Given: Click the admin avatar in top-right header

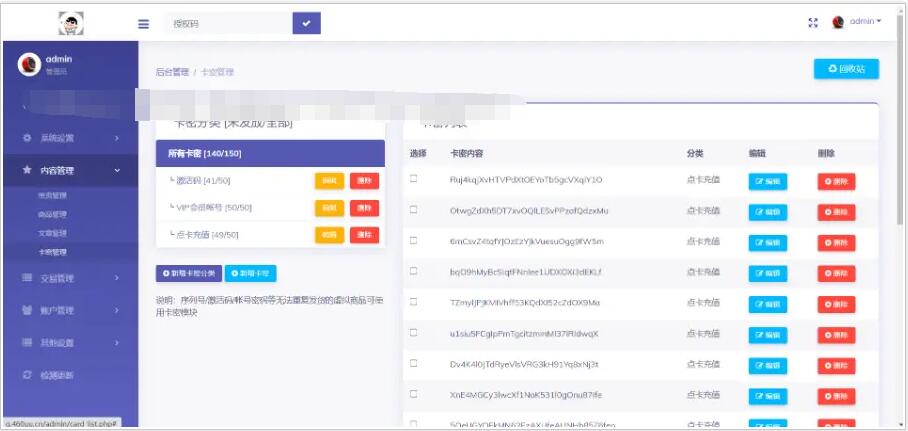Looking at the screenshot, I should point(837,23).
